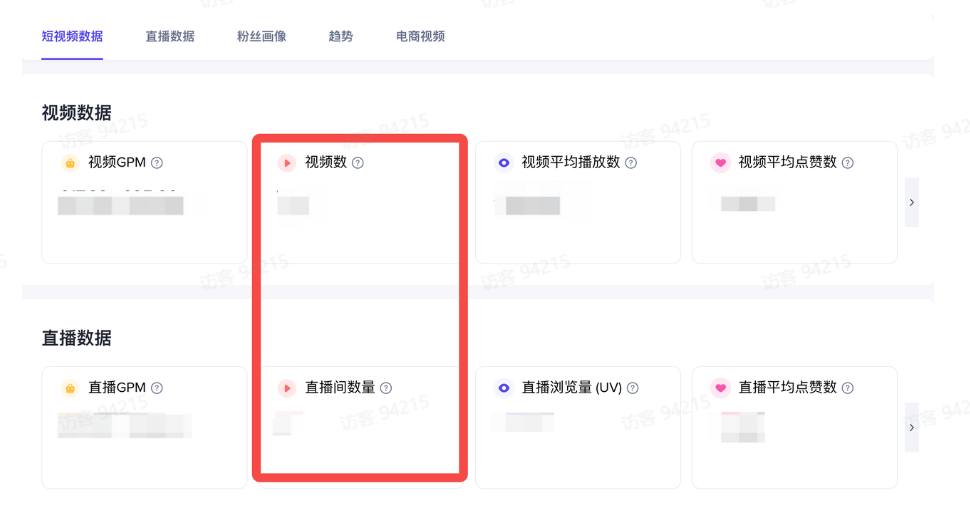
Task: Click the 直播GPM basket icon
Action: tap(70, 388)
